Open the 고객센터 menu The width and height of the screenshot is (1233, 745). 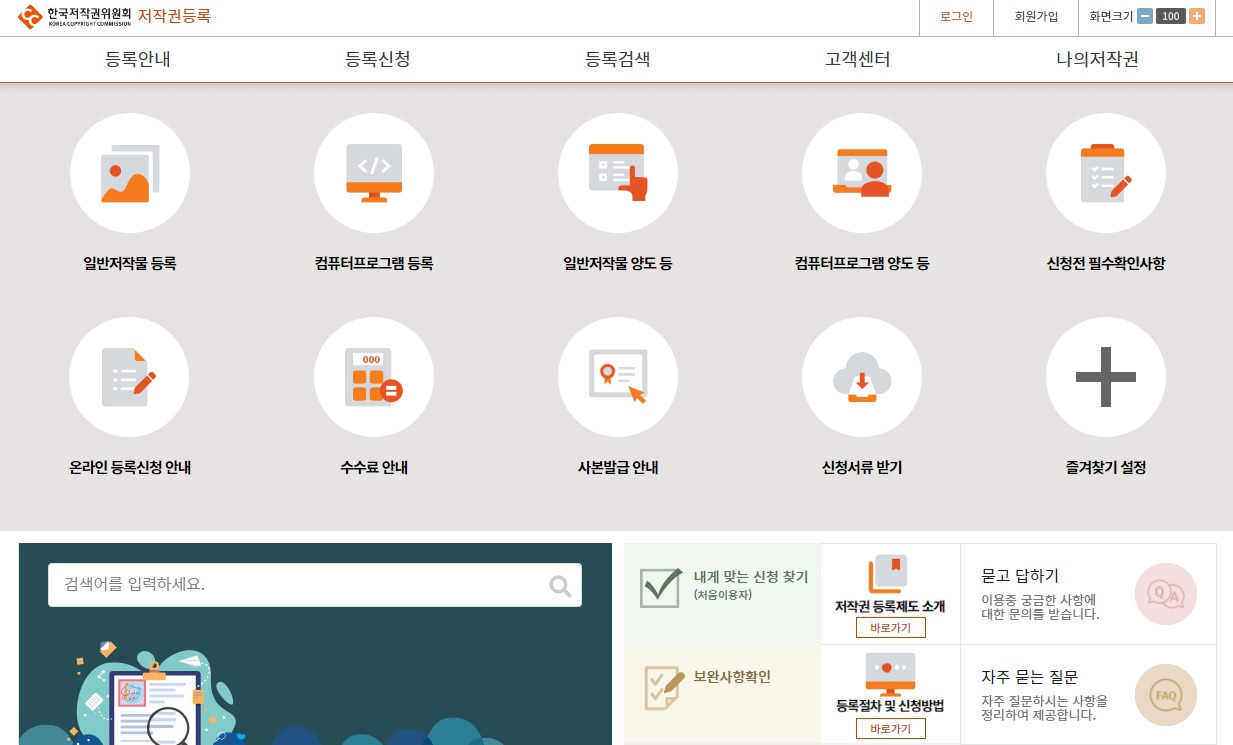tap(857, 59)
